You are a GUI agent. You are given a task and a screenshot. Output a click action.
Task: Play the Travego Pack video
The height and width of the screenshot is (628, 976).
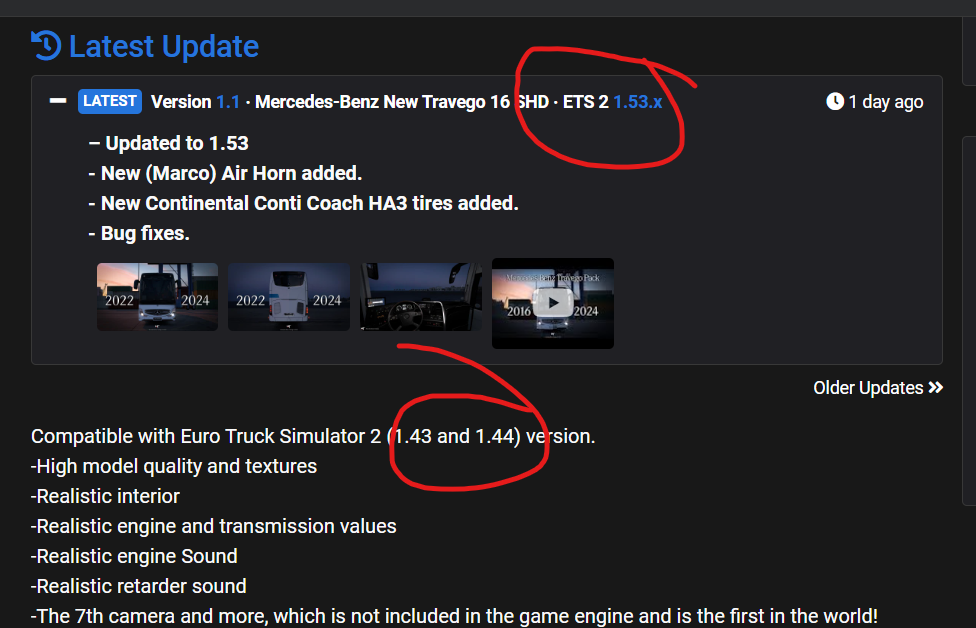(x=553, y=304)
